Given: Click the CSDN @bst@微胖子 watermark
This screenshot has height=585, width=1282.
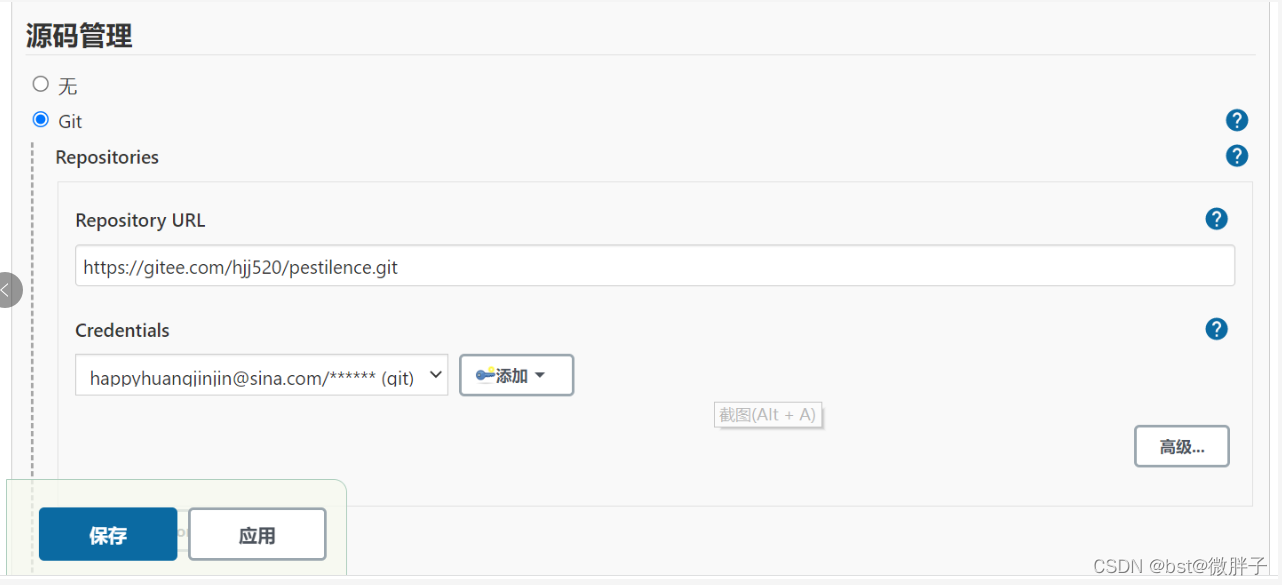Looking at the screenshot, I should 1180,566.
